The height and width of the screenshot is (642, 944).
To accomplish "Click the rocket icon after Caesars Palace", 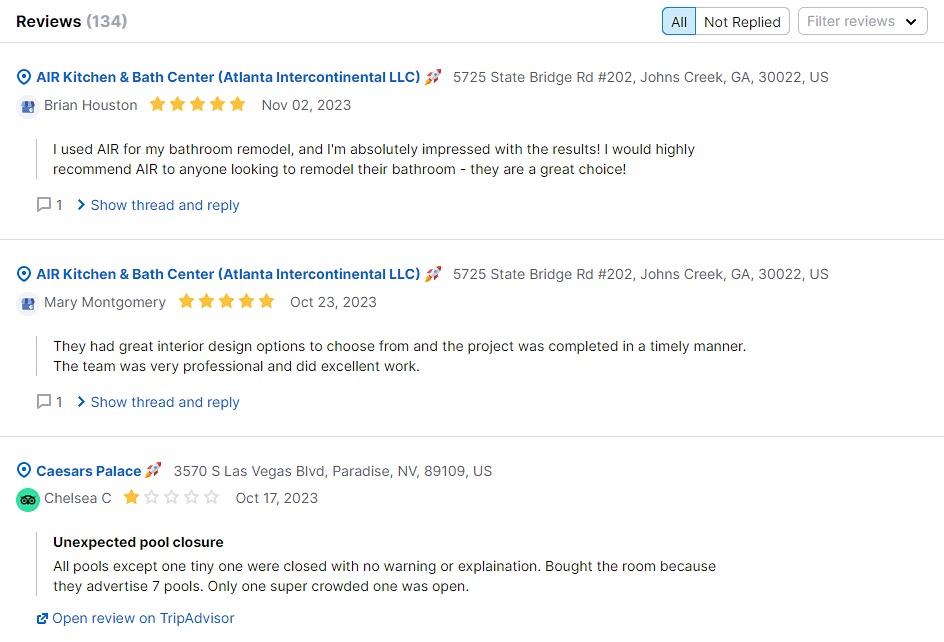I will [154, 470].
